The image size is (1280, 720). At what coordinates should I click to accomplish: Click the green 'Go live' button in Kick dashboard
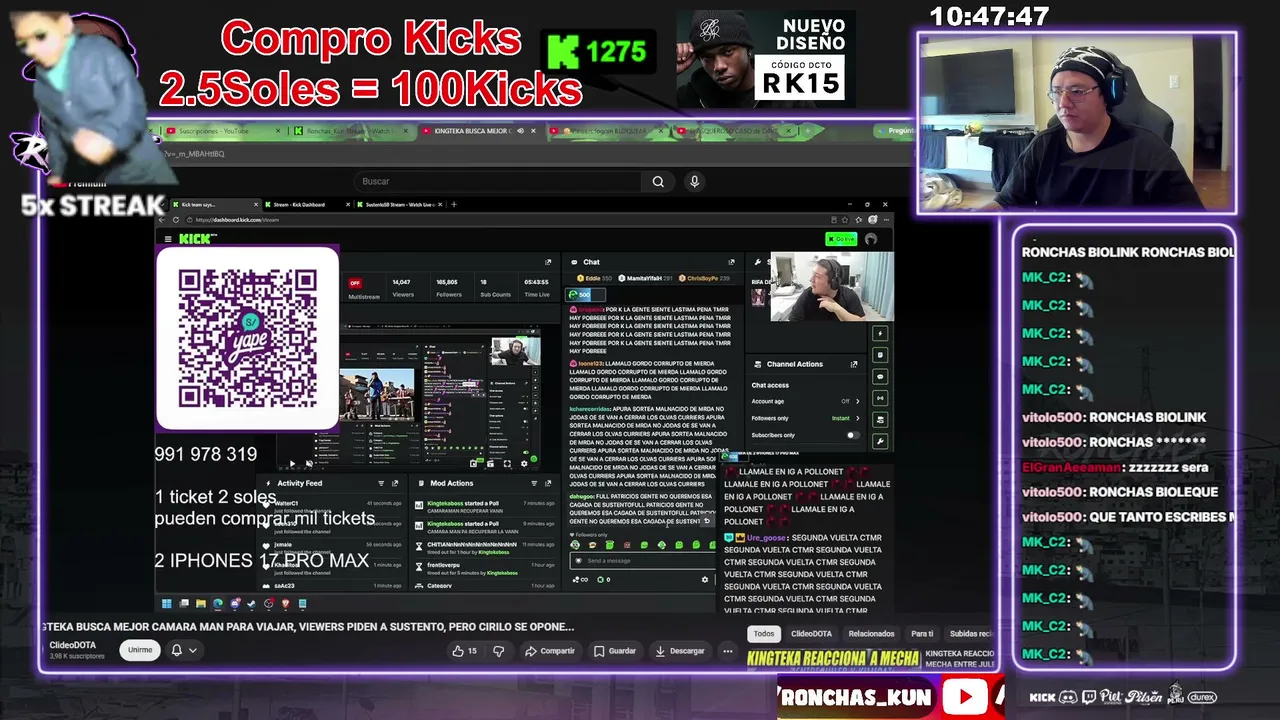click(841, 239)
